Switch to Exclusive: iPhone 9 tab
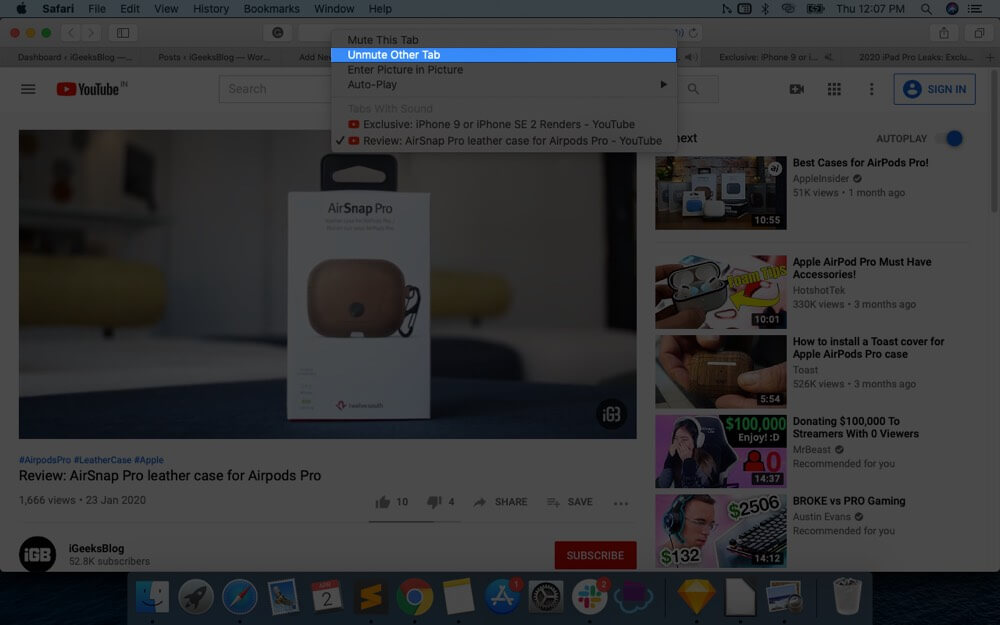1000x625 pixels. pos(771,57)
